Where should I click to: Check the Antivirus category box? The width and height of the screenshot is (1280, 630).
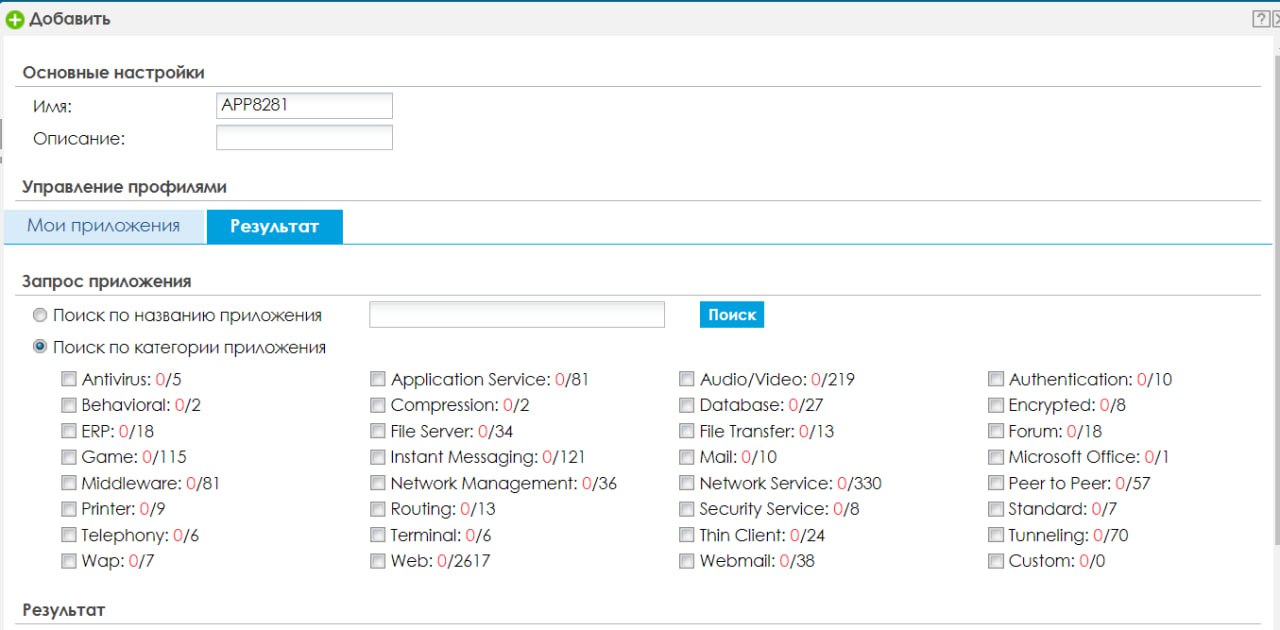pos(69,379)
